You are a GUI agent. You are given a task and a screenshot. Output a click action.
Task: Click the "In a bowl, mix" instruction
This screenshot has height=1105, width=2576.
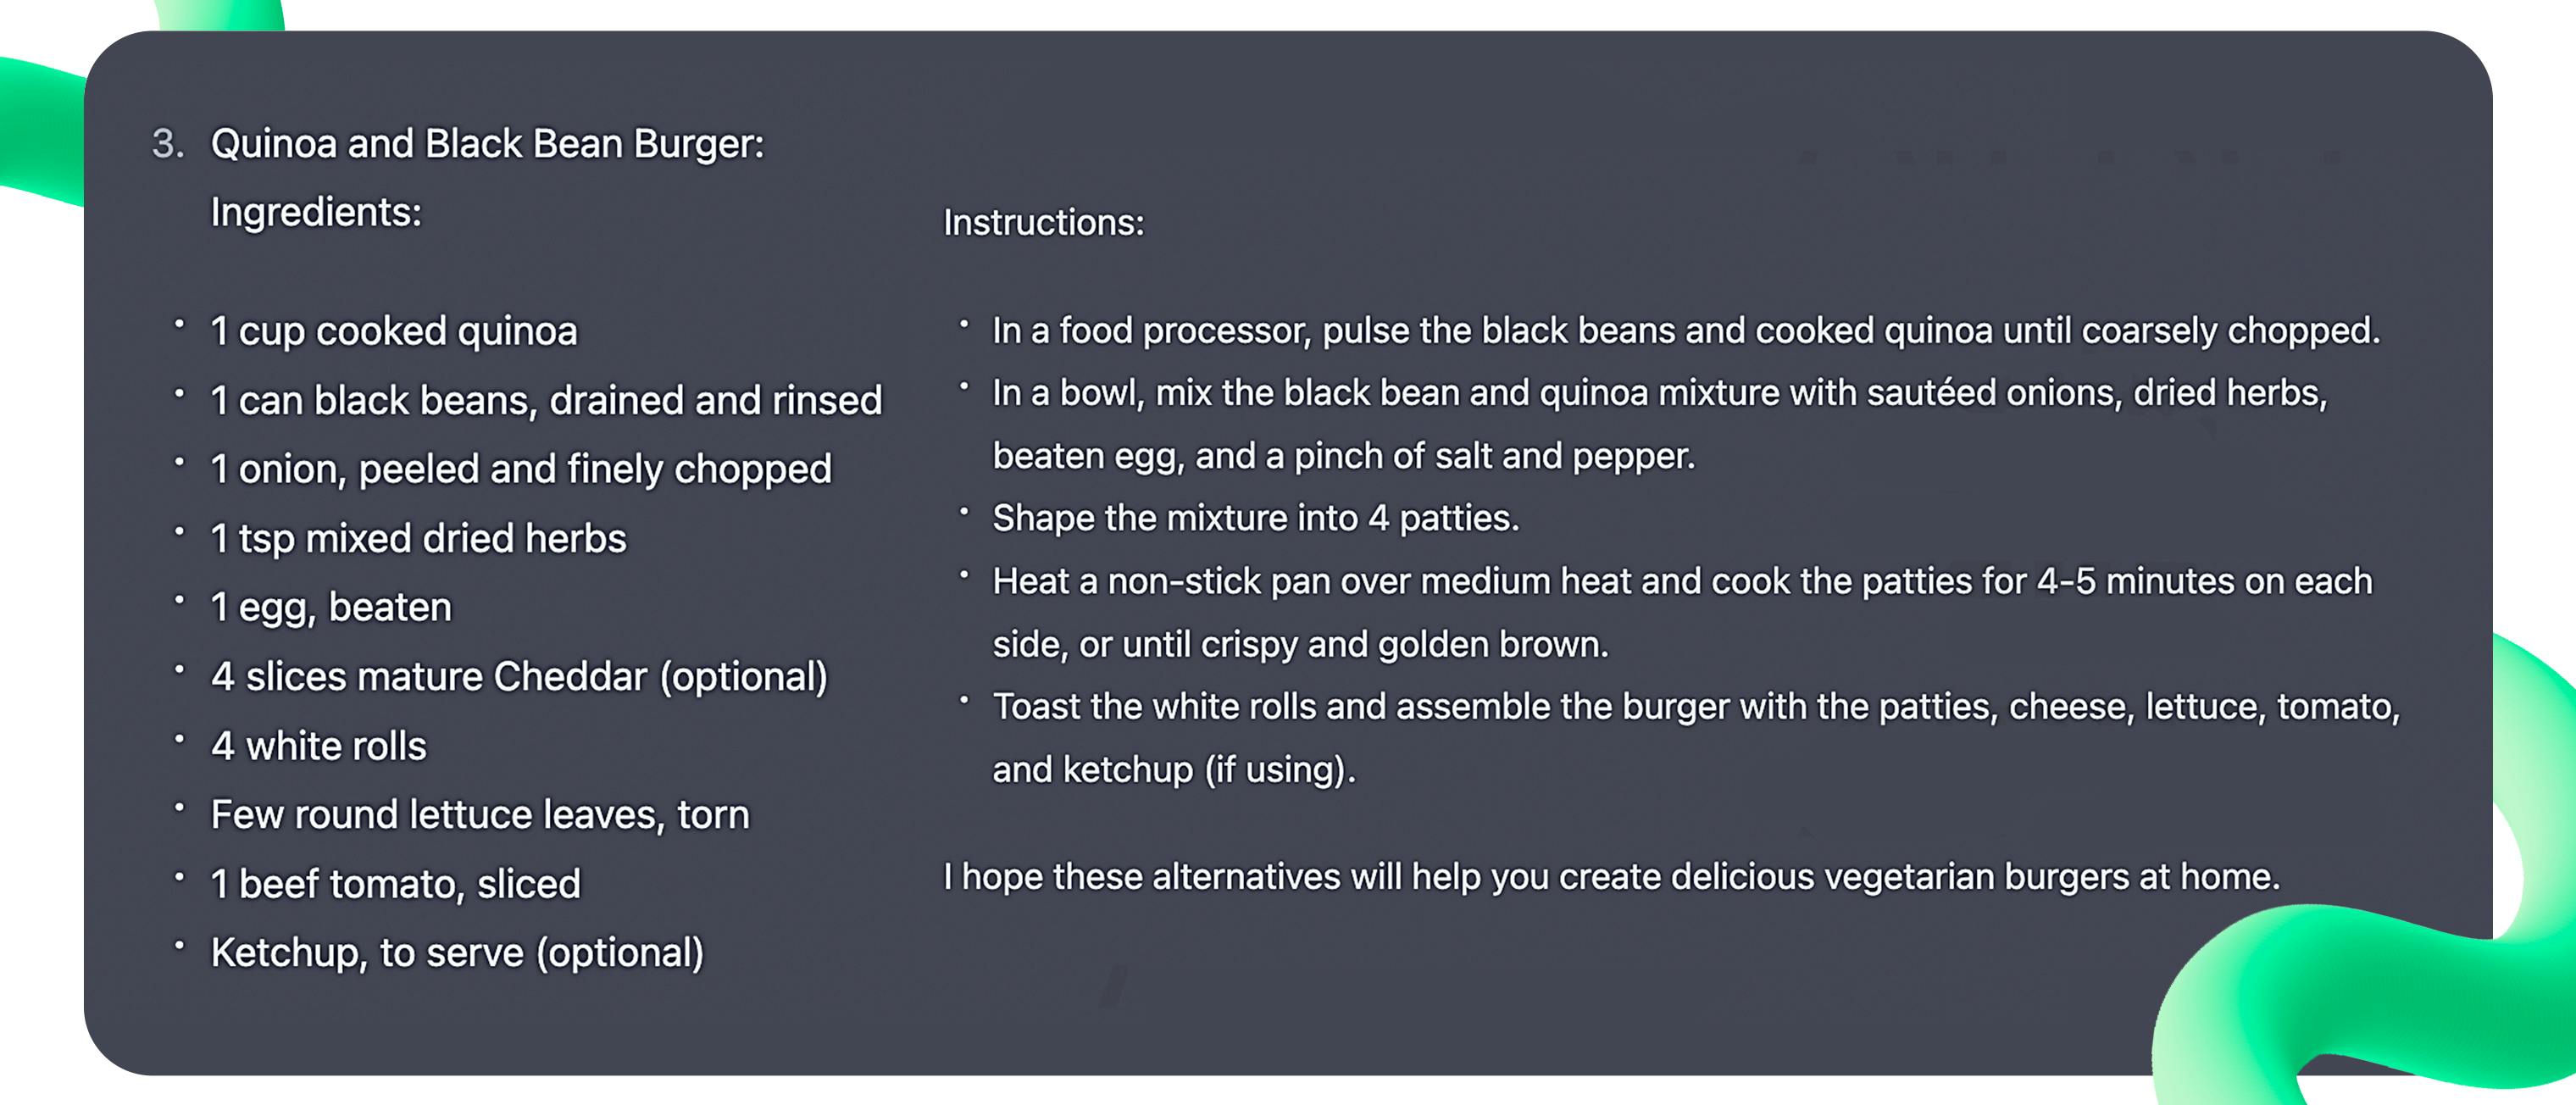[x=1659, y=393]
